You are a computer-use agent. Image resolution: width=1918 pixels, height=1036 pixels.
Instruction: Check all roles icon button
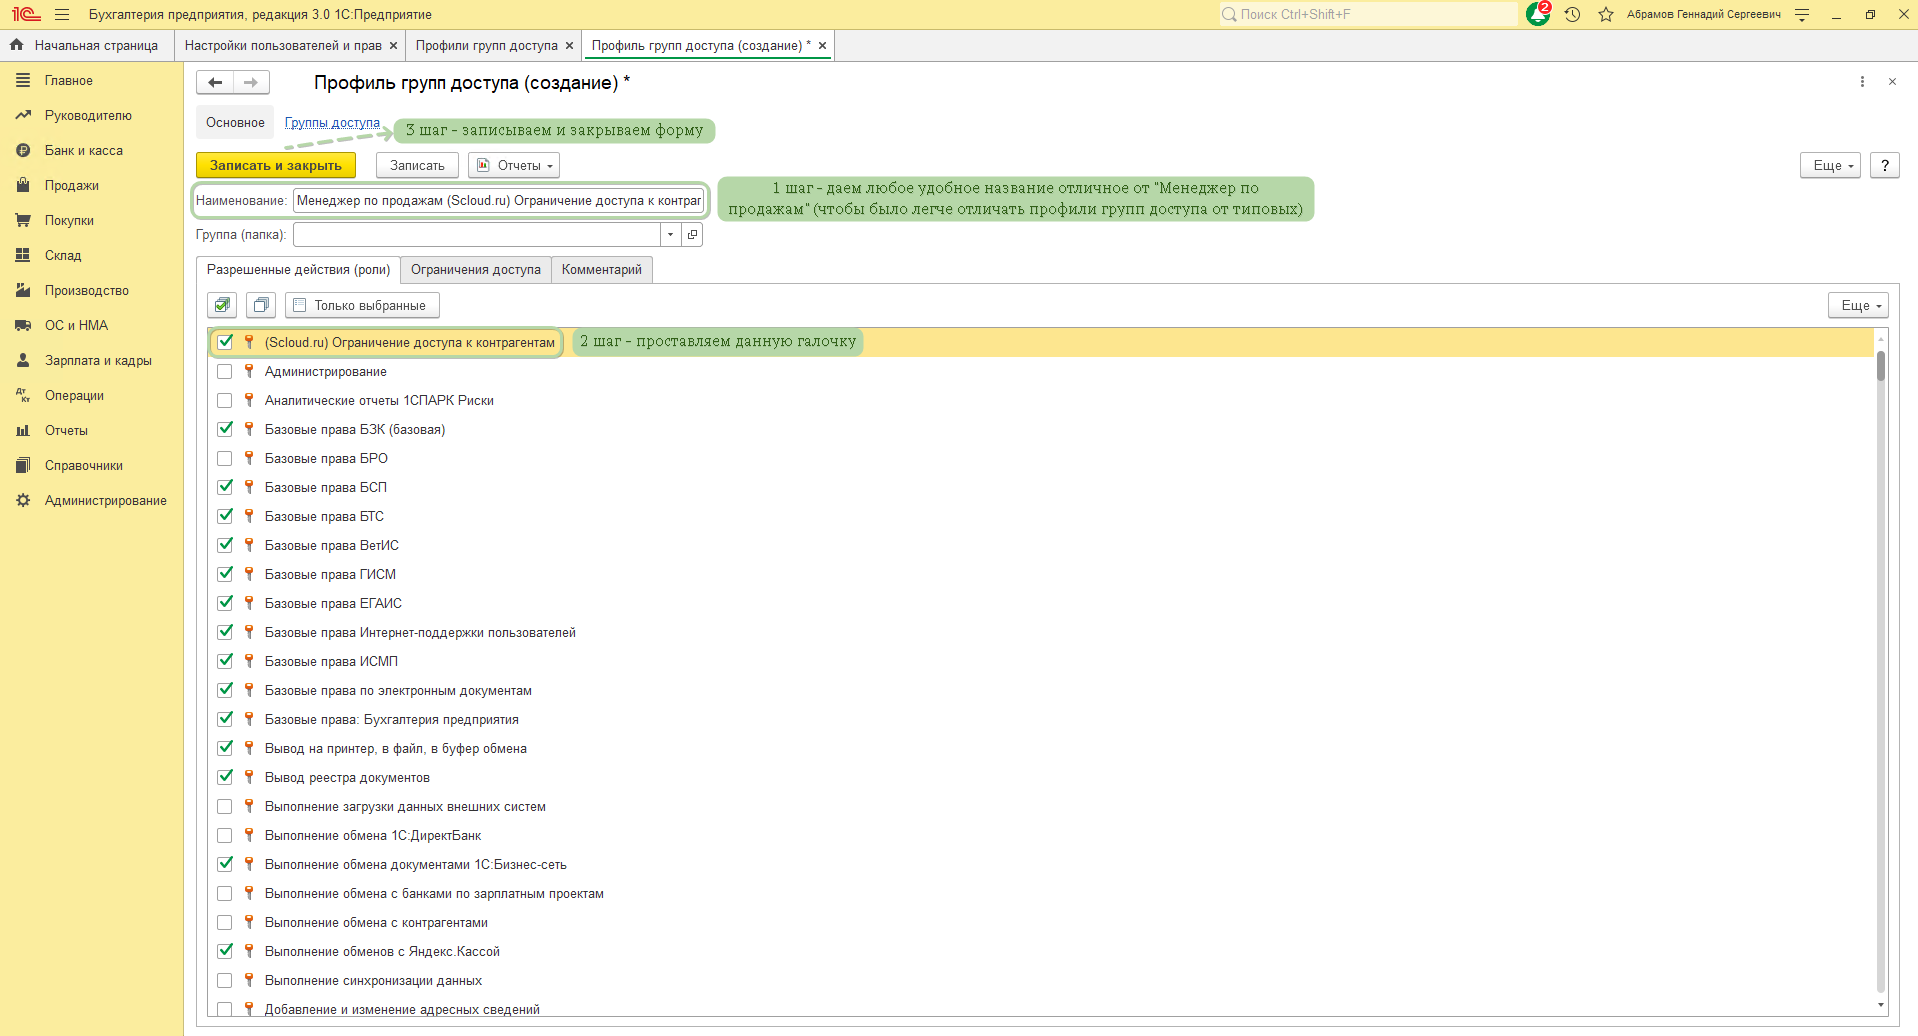[x=222, y=305]
